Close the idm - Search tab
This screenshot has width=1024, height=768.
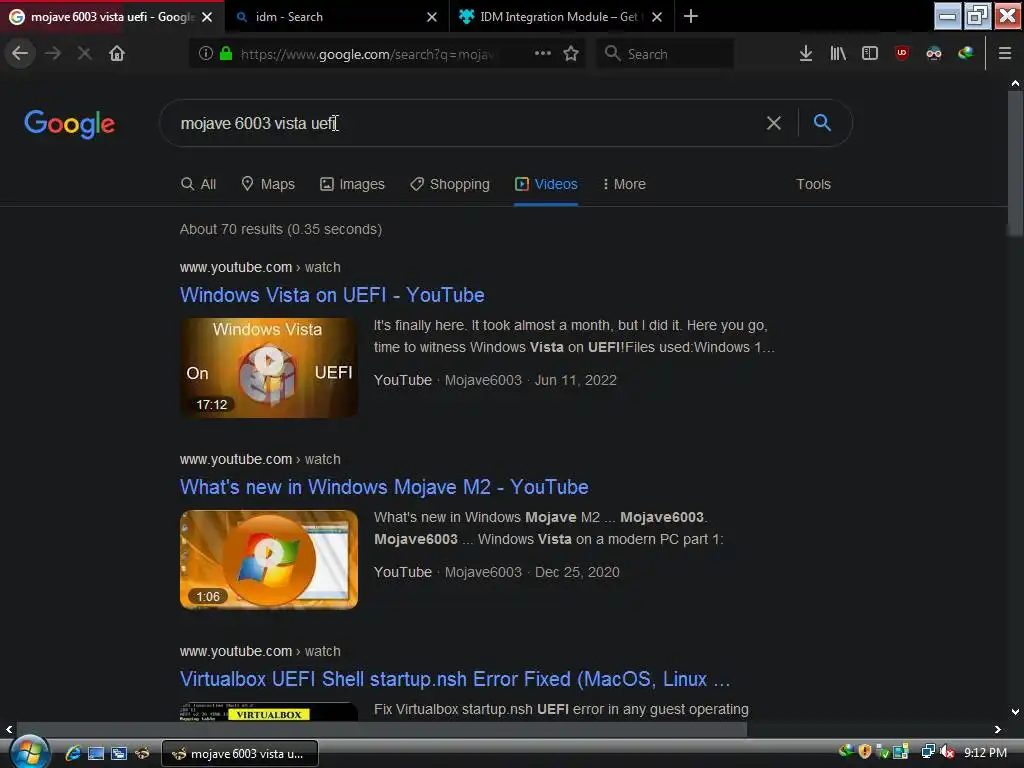(x=432, y=17)
